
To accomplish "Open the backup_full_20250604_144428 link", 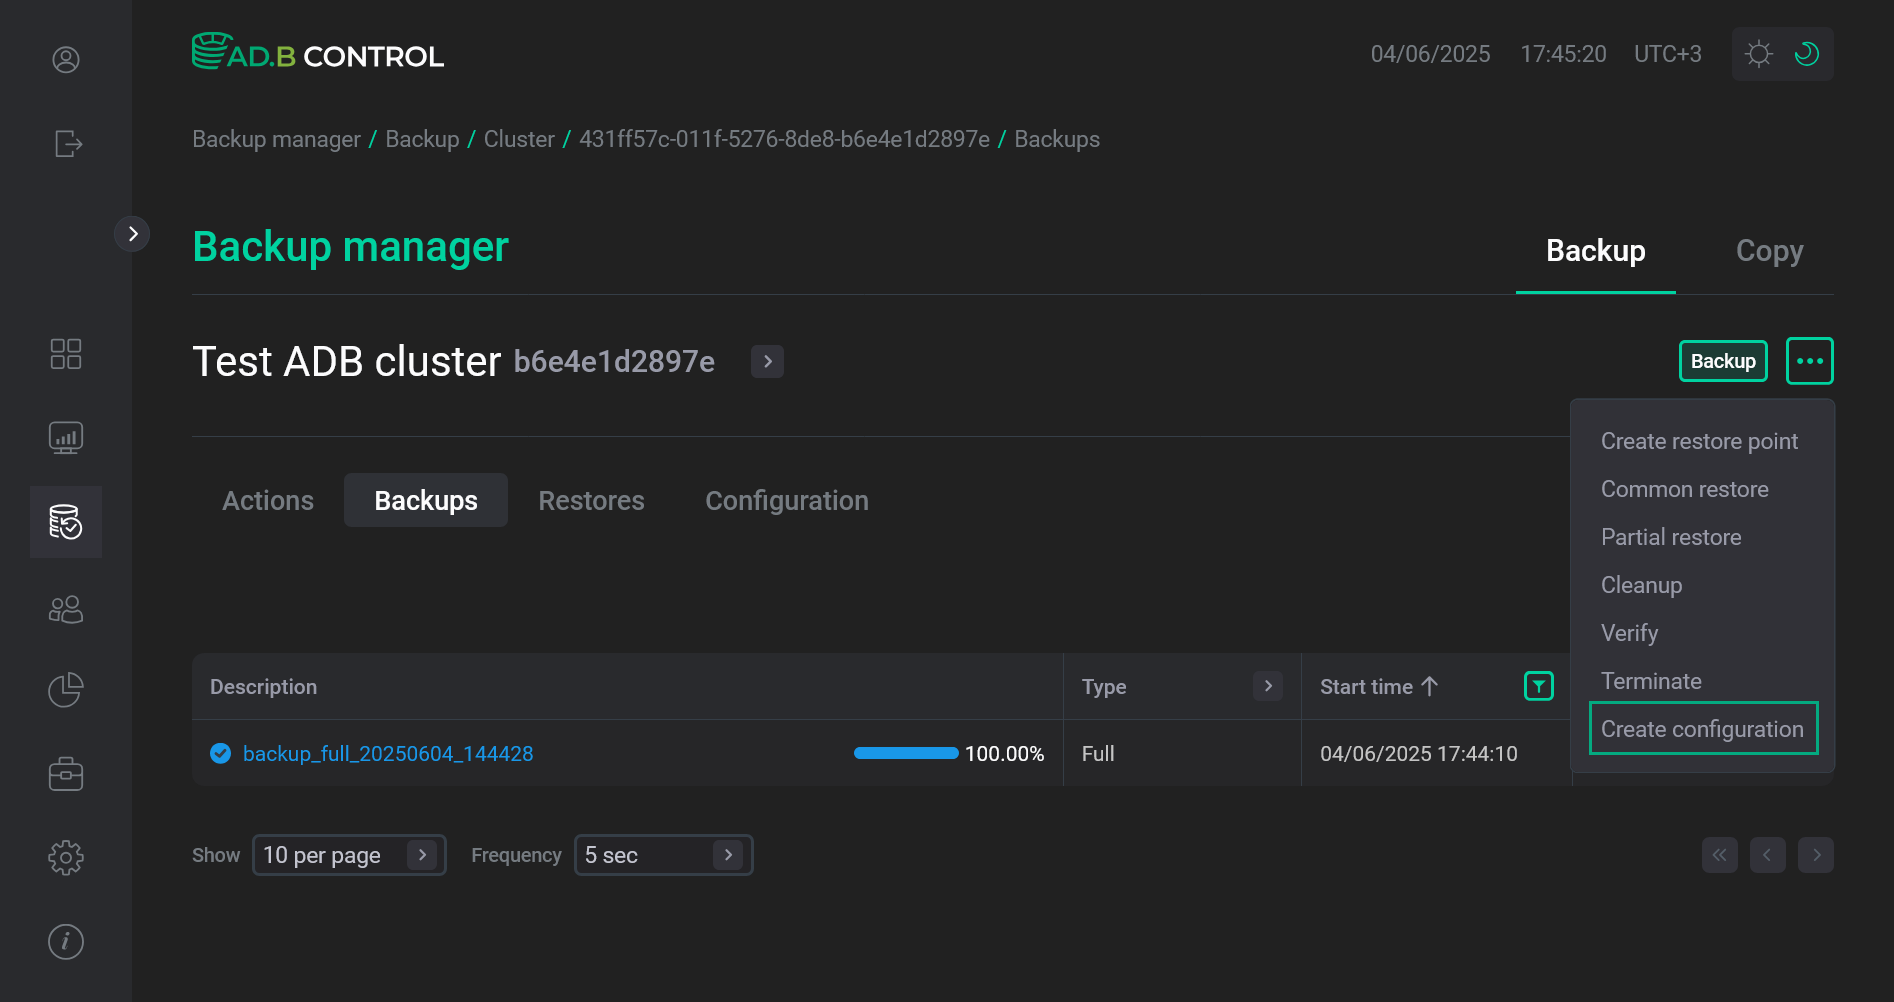I will point(388,754).
